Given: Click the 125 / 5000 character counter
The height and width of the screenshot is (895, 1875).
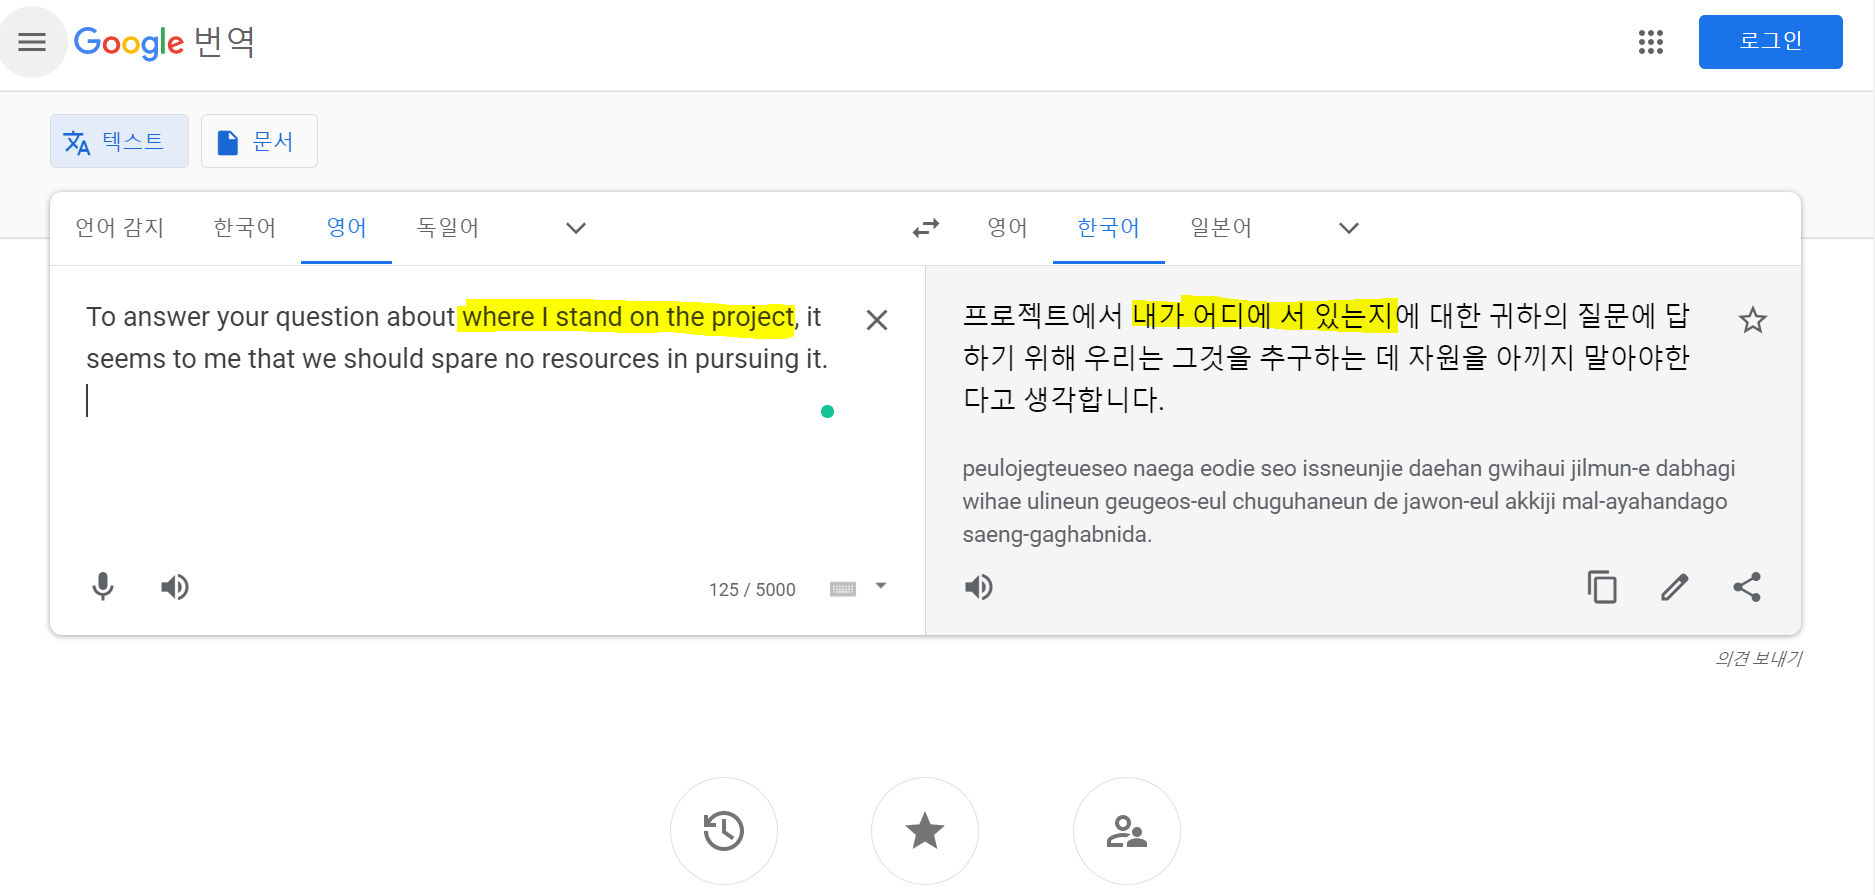Looking at the screenshot, I should 752,590.
